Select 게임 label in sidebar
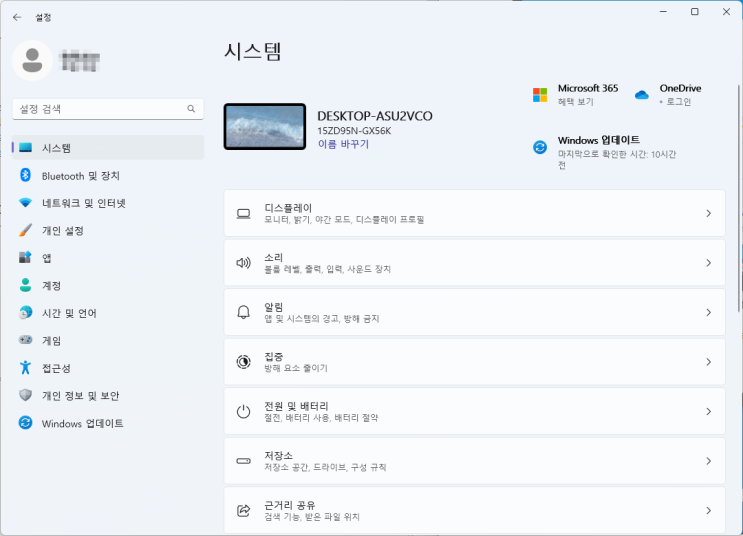The image size is (743, 536). pos(51,341)
